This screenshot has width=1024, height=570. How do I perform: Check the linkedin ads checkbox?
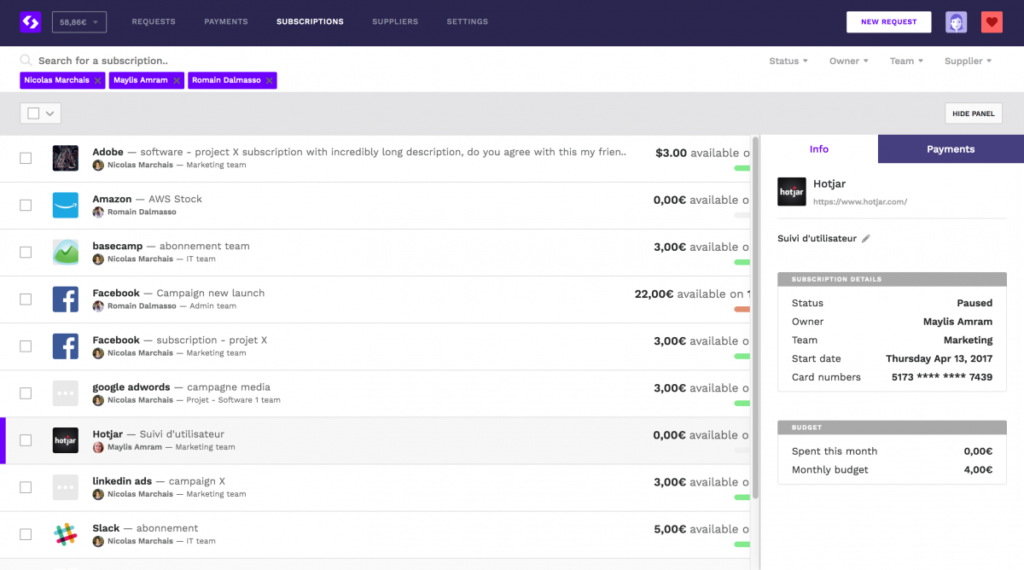[x=25, y=487]
